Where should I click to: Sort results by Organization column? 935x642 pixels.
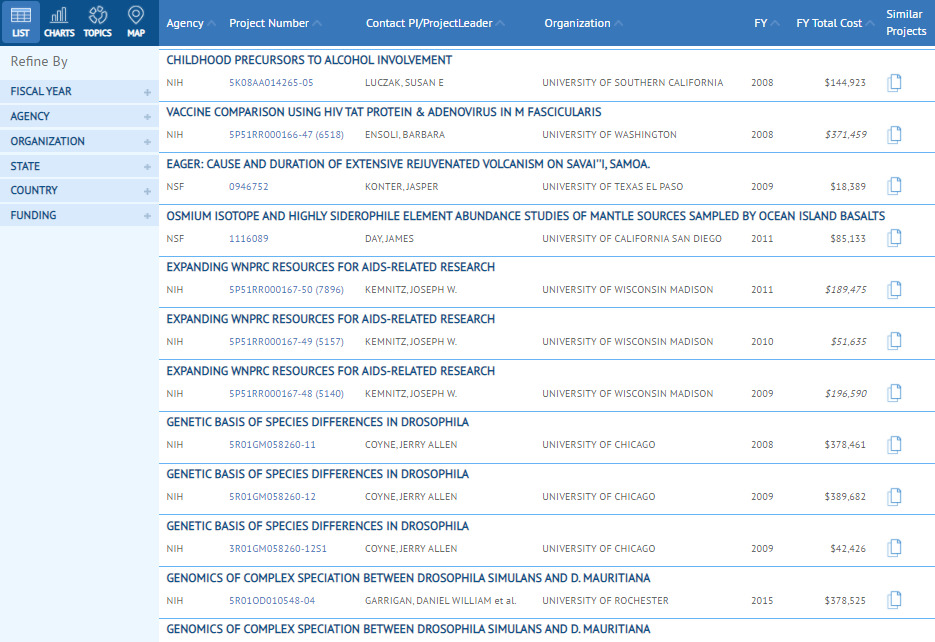click(x=583, y=23)
